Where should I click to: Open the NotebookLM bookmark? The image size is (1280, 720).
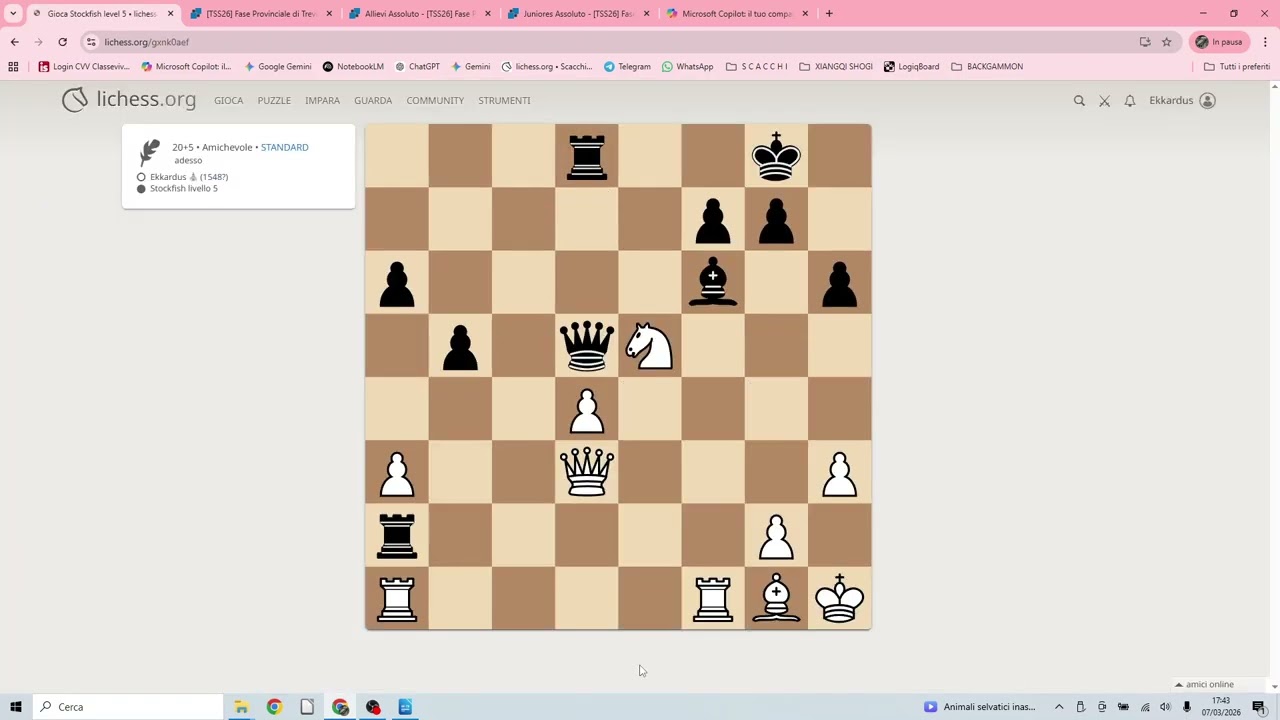click(x=353, y=67)
